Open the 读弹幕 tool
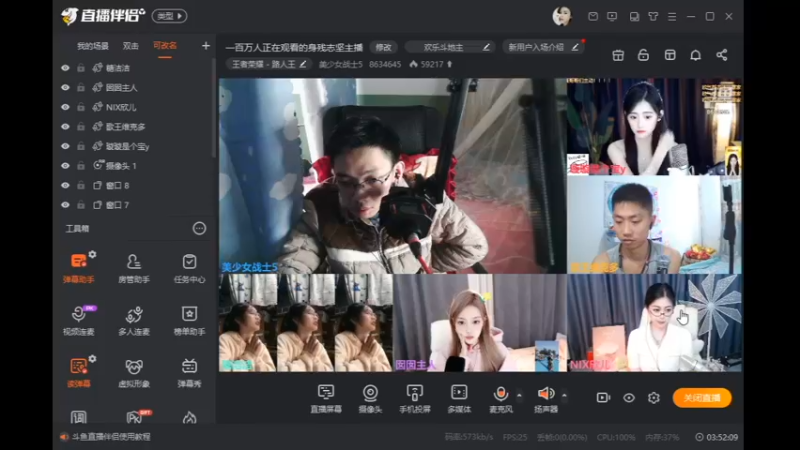The image size is (800, 450). (79, 372)
